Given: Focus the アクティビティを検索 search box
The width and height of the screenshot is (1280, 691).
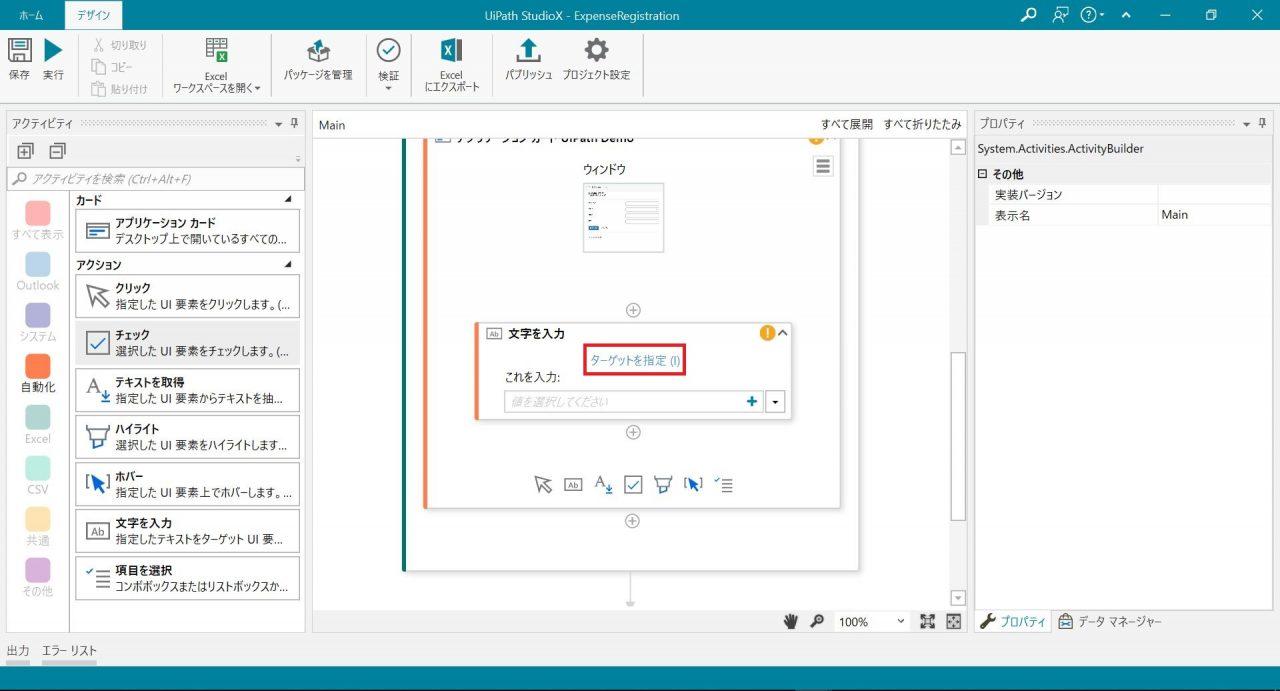Looking at the screenshot, I should tap(155, 179).
